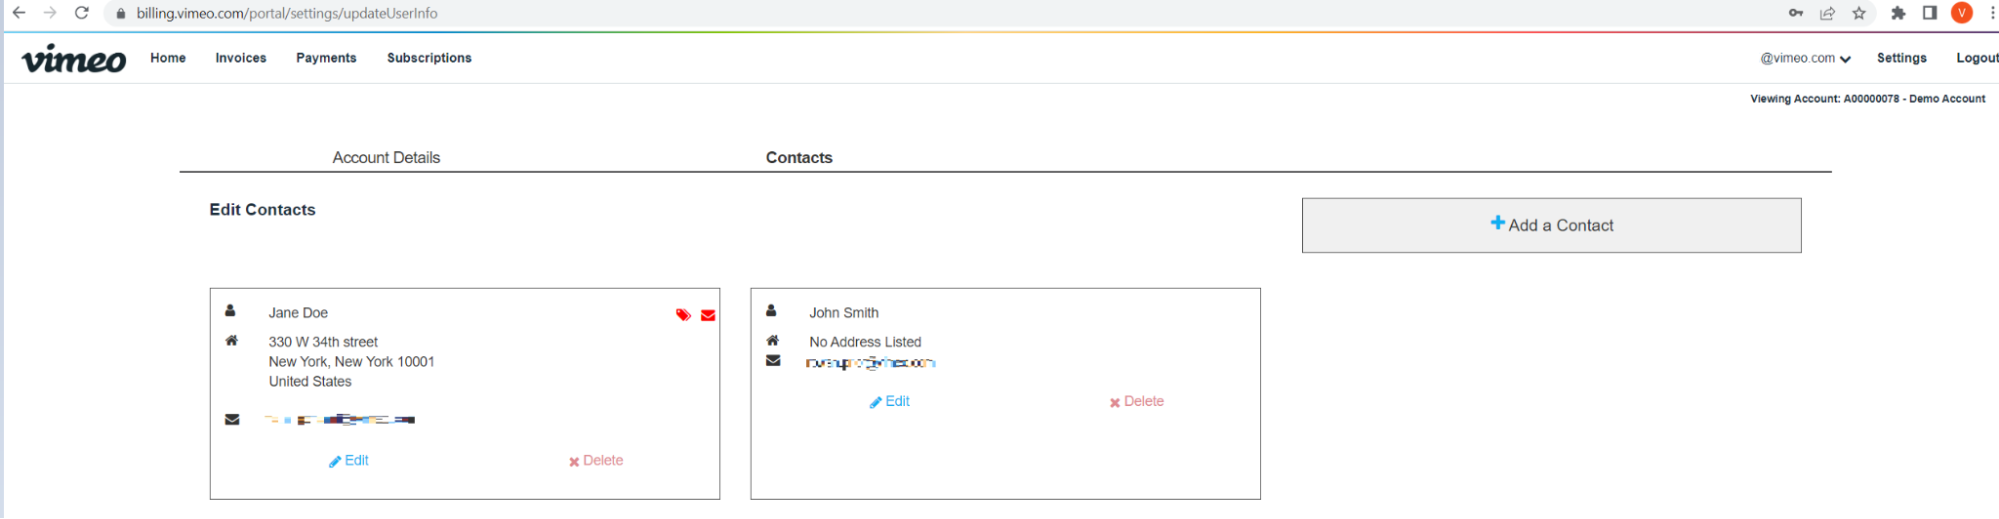The image size is (1999, 519).
Task: Select the Contacts tab
Action: 799,158
